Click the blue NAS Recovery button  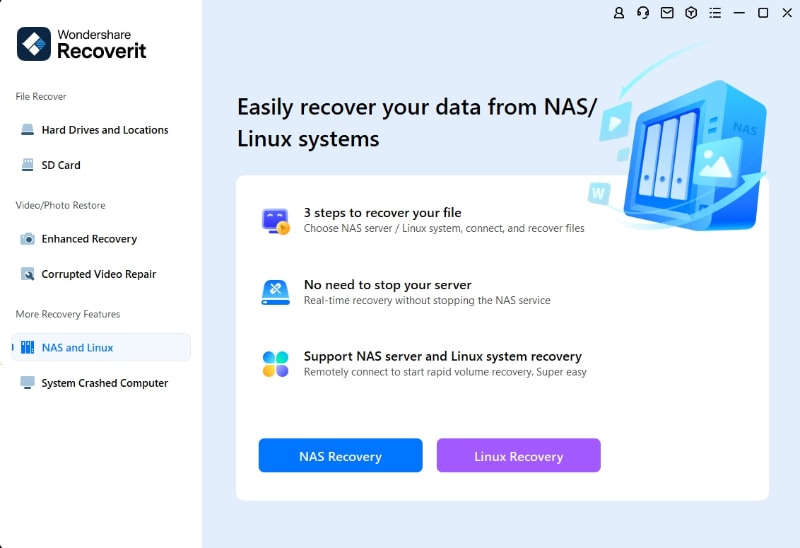pos(340,456)
